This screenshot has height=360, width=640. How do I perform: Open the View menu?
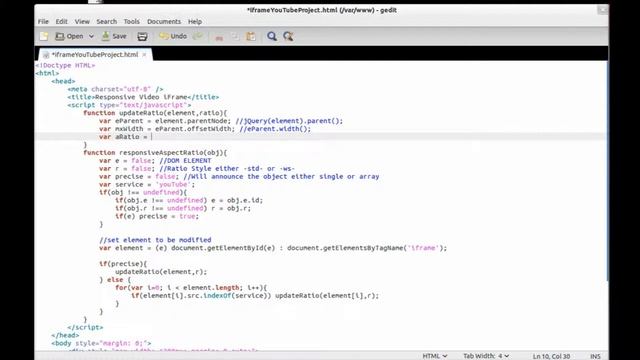[82, 22]
